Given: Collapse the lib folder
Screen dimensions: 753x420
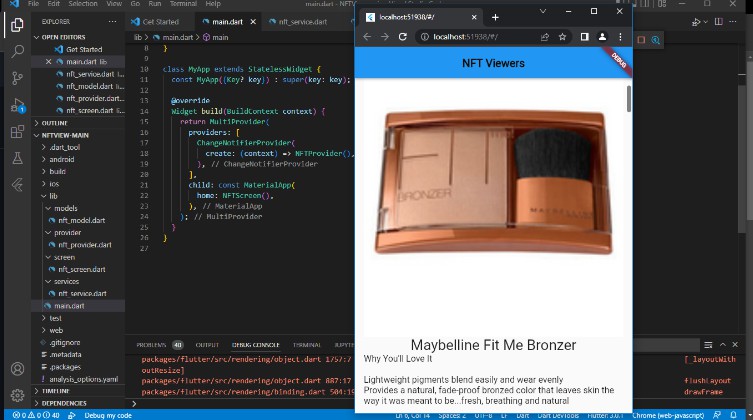Looking at the screenshot, I should (x=53, y=196).
